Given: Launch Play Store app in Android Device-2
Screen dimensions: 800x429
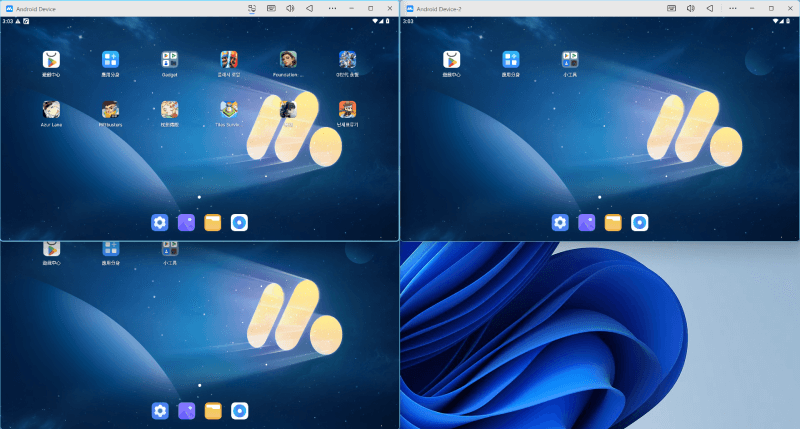Looking at the screenshot, I should click(452, 60).
